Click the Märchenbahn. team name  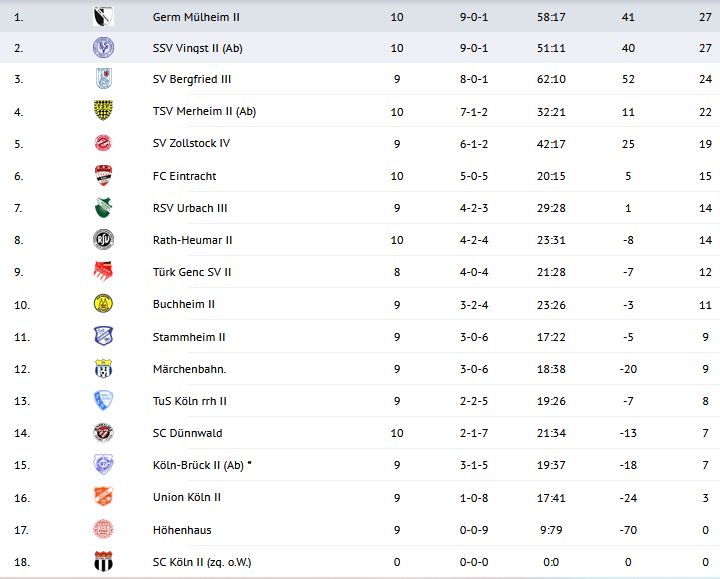(189, 369)
